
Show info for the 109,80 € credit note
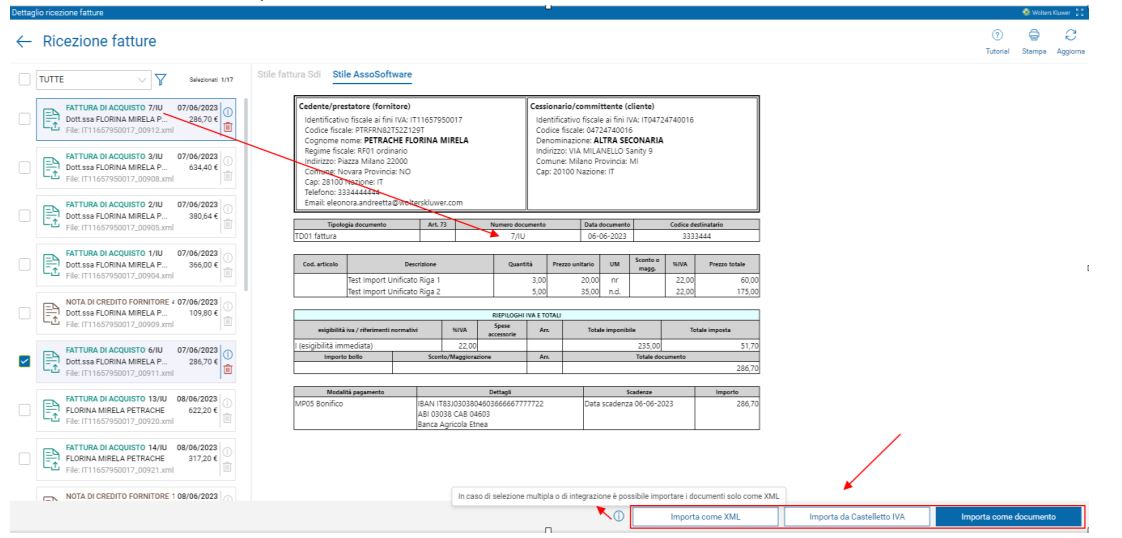228,307
